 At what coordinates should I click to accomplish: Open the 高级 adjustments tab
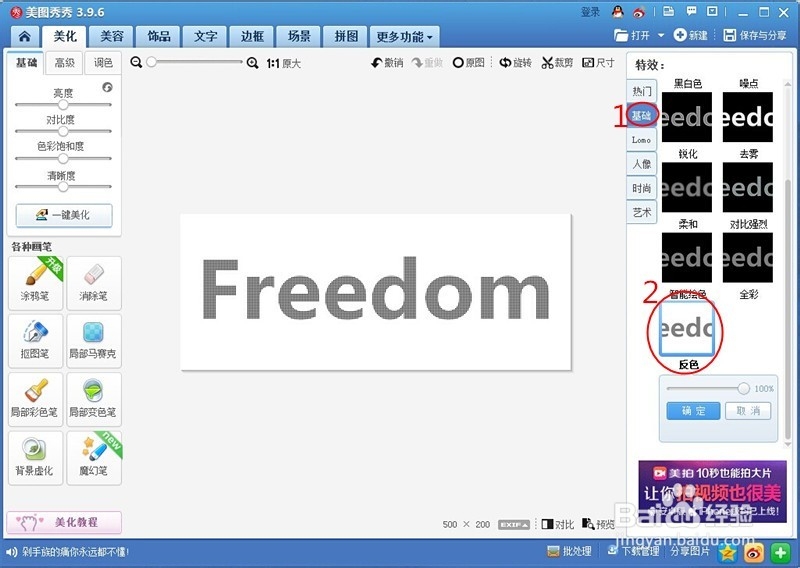click(x=64, y=63)
